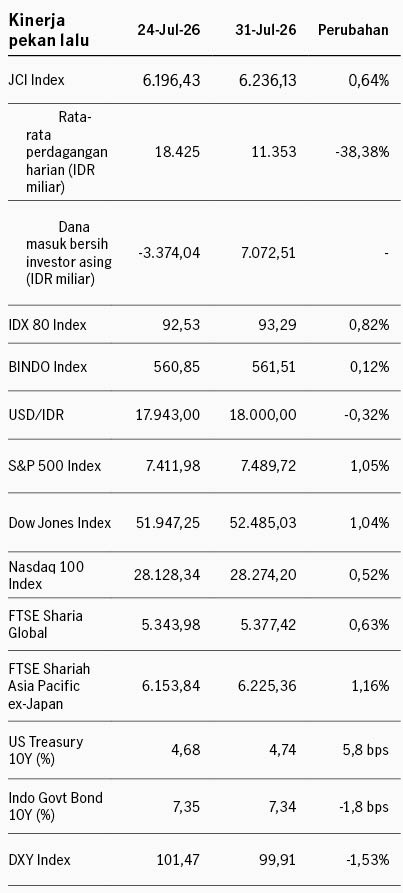Select the foreign inflow value 7.072,51
This screenshot has height=893, width=403.
[x=266, y=252]
